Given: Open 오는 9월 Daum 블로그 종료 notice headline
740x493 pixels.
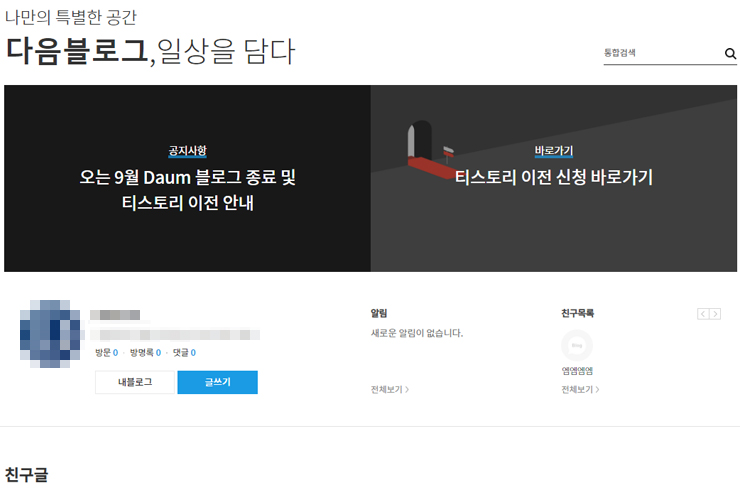Looking at the screenshot, I should coord(187,190).
